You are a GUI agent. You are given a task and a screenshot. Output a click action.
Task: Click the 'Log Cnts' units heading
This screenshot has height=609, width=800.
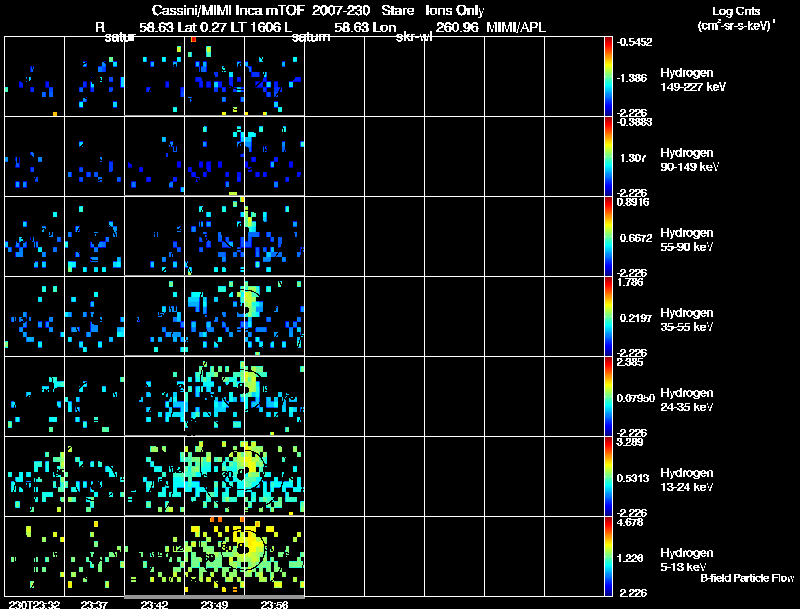tap(736, 11)
